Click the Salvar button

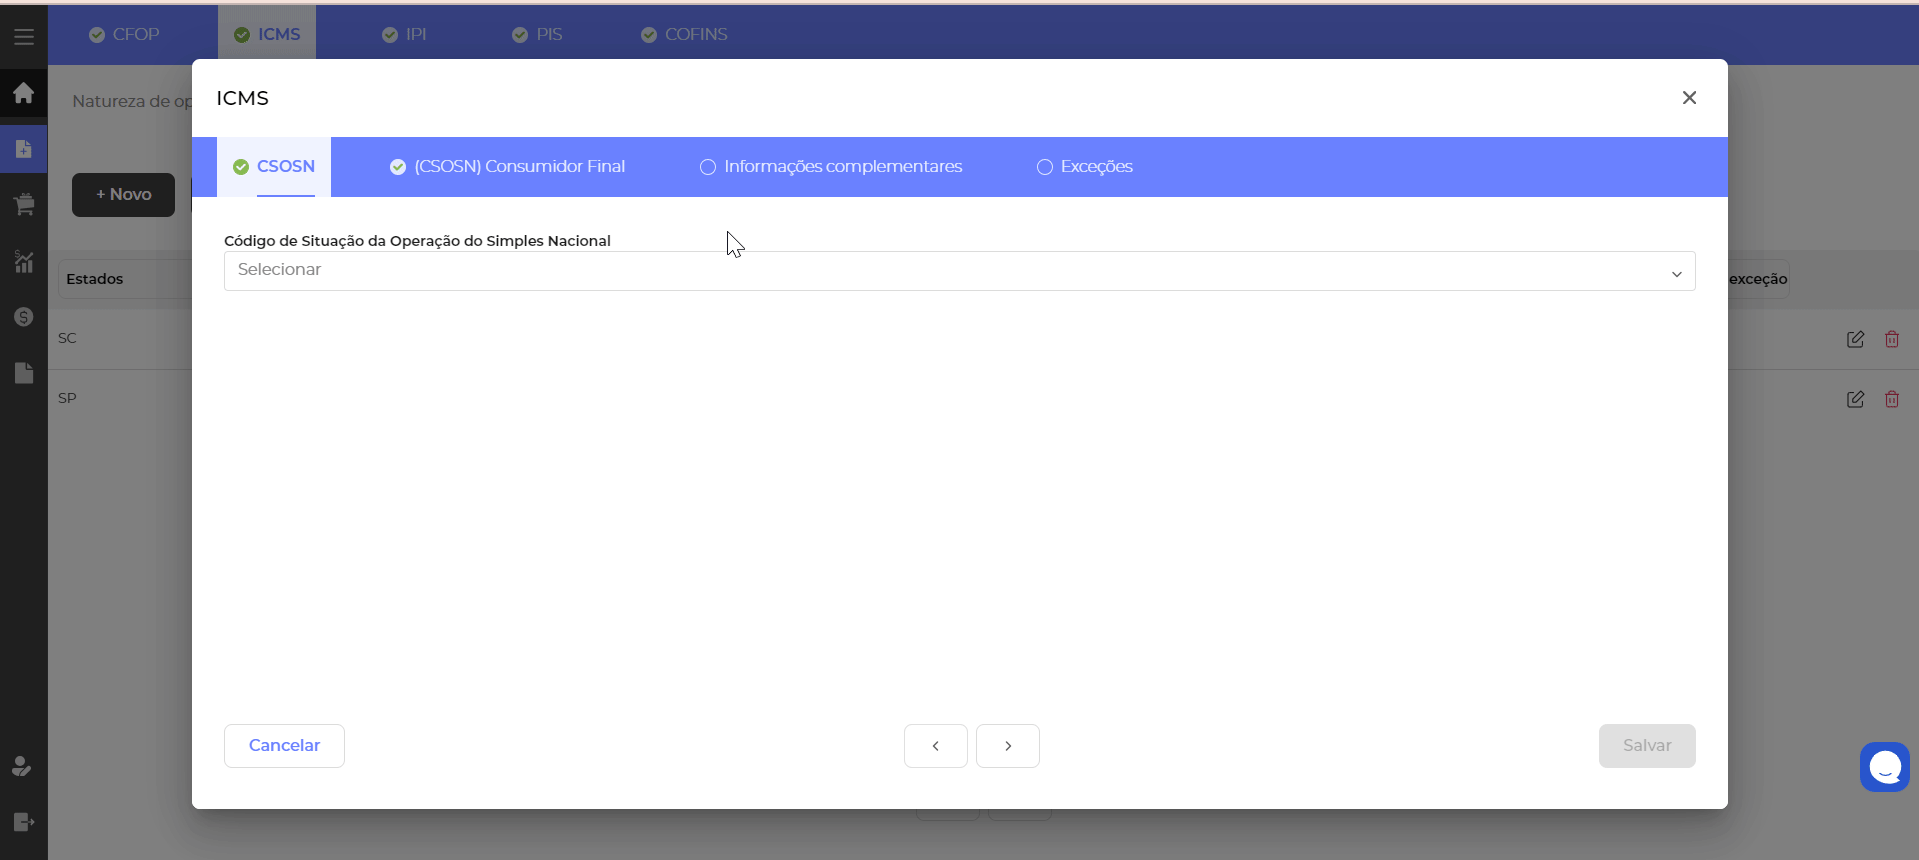point(1646,746)
